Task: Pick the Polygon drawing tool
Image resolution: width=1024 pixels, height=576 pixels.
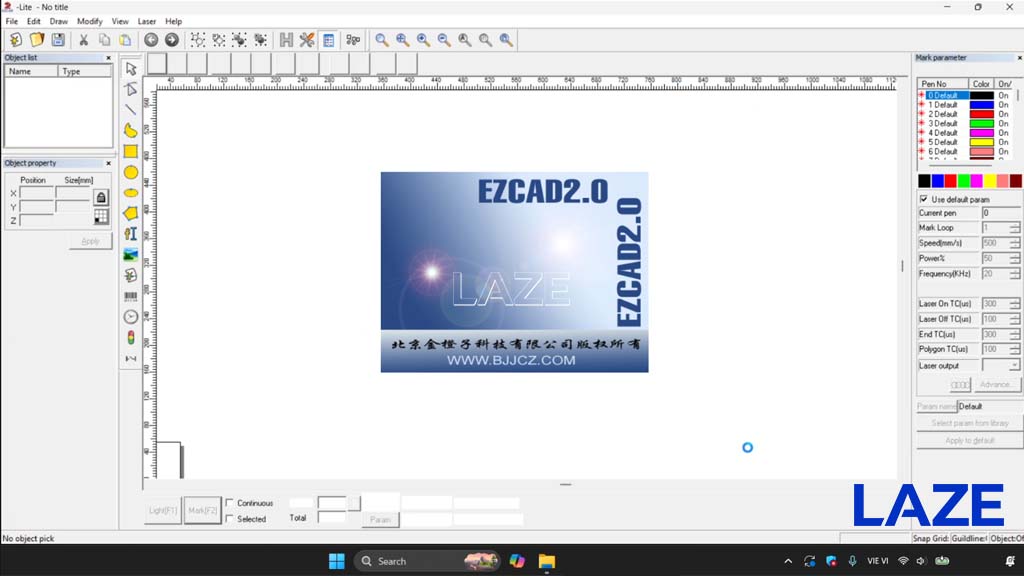Action: 131,214
